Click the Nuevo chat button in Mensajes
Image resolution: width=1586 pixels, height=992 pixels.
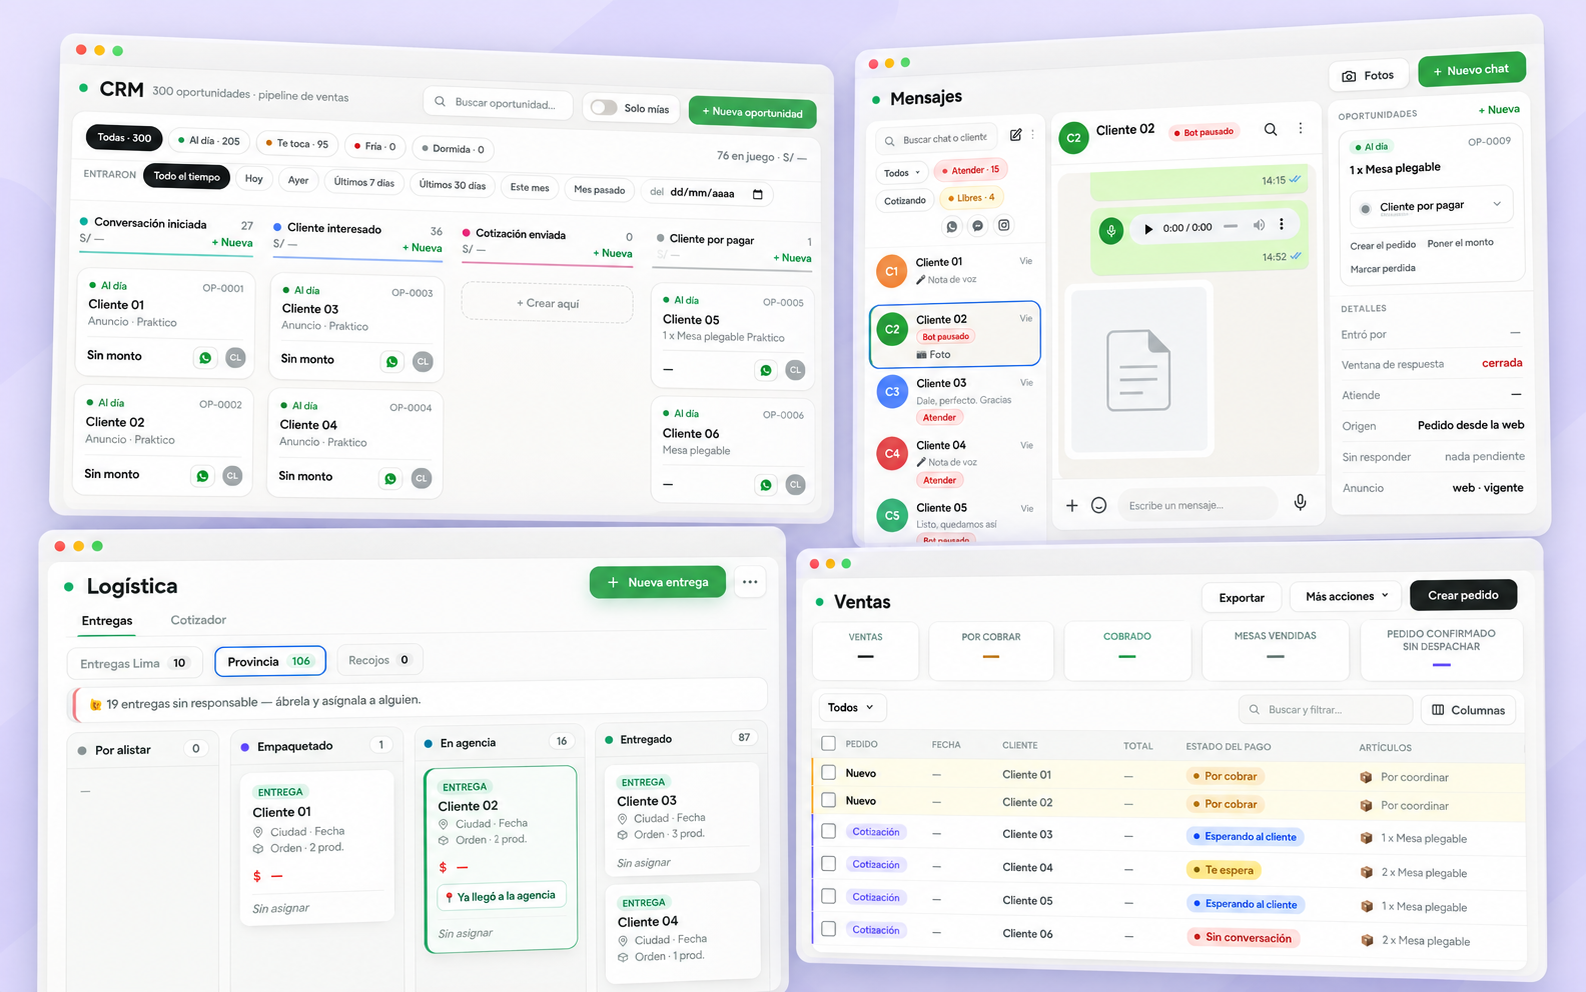(x=1471, y=70)
